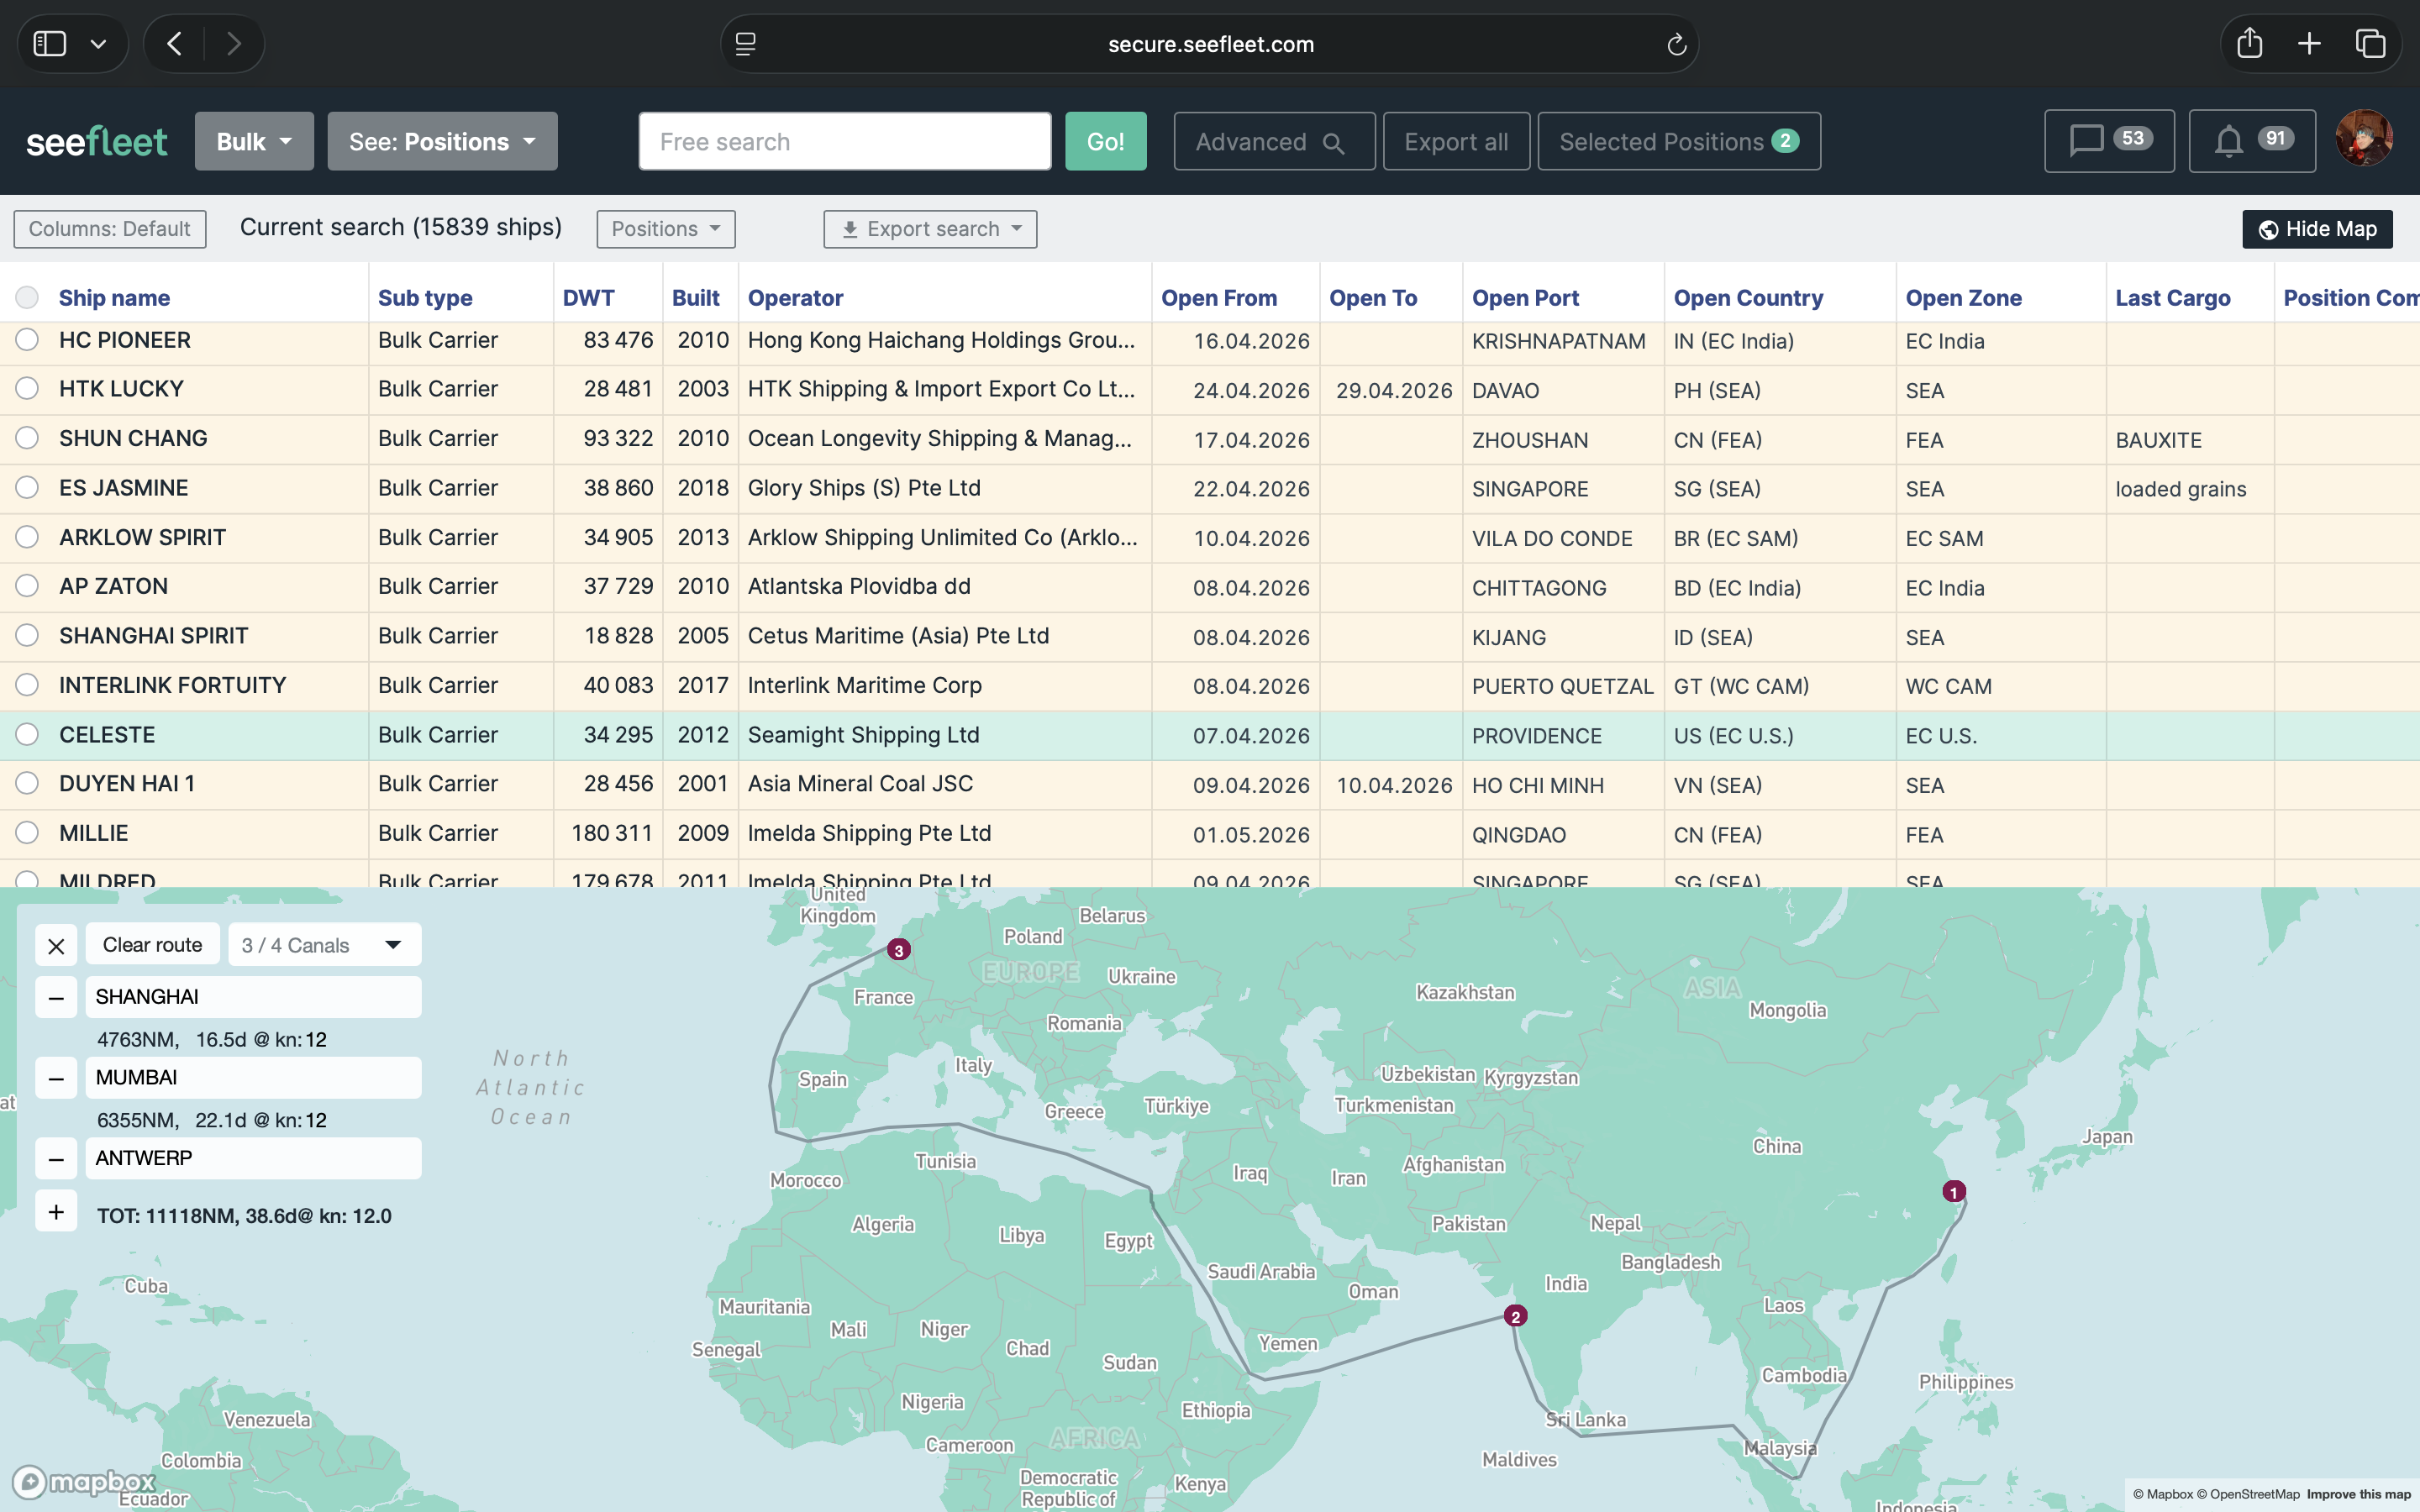Add a new waypoint with plus button
Image resolution: width=2420 pixels, height=1512 pixels.
(56, 1213)
